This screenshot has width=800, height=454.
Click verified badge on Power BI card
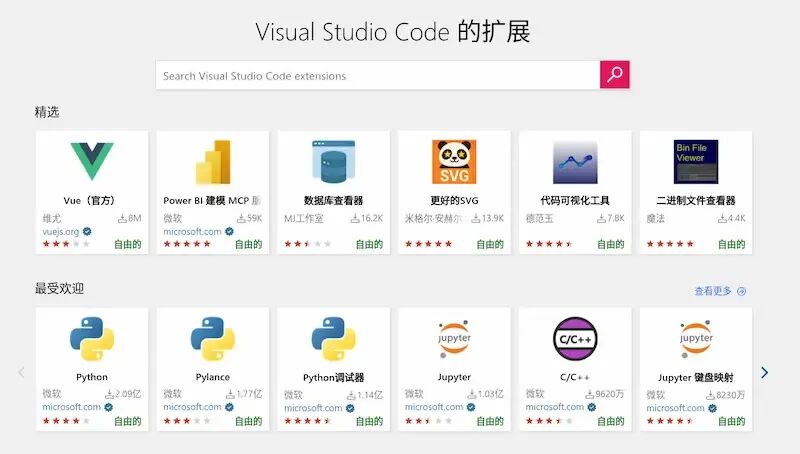(230, 232)
